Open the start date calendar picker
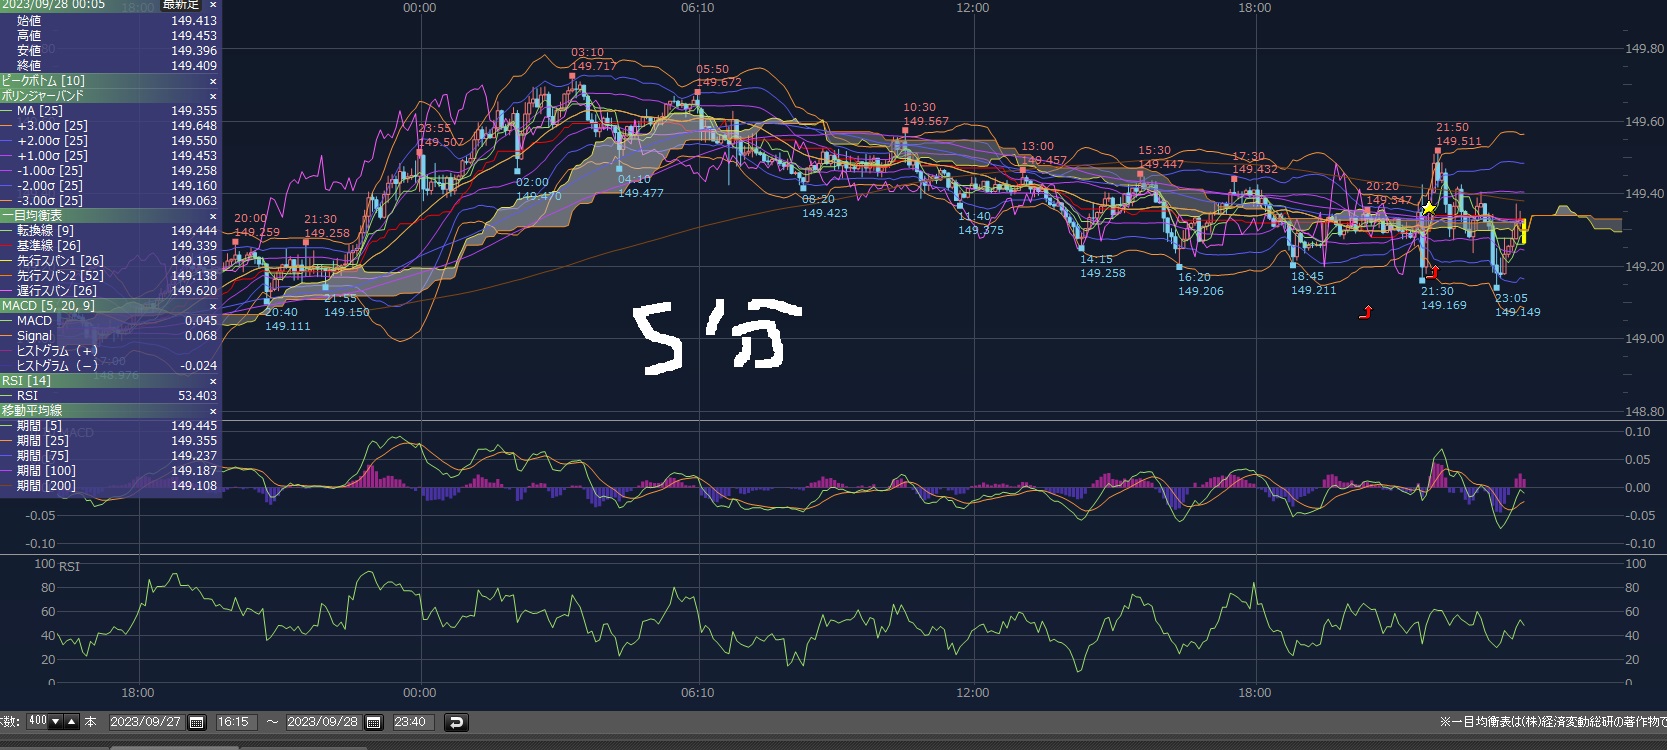Image resolution: width=1667 pixels, height=750 pixels. pos(197,722)
